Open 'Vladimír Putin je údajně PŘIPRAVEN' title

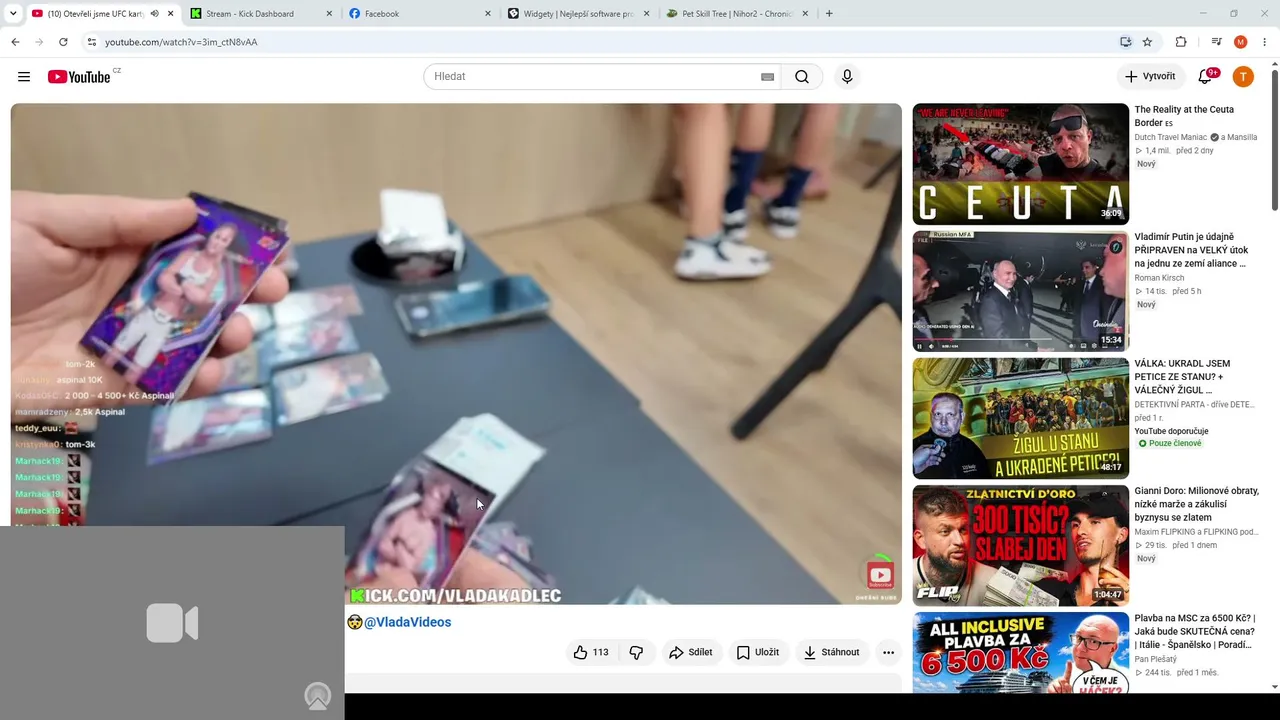[1190, 250]
